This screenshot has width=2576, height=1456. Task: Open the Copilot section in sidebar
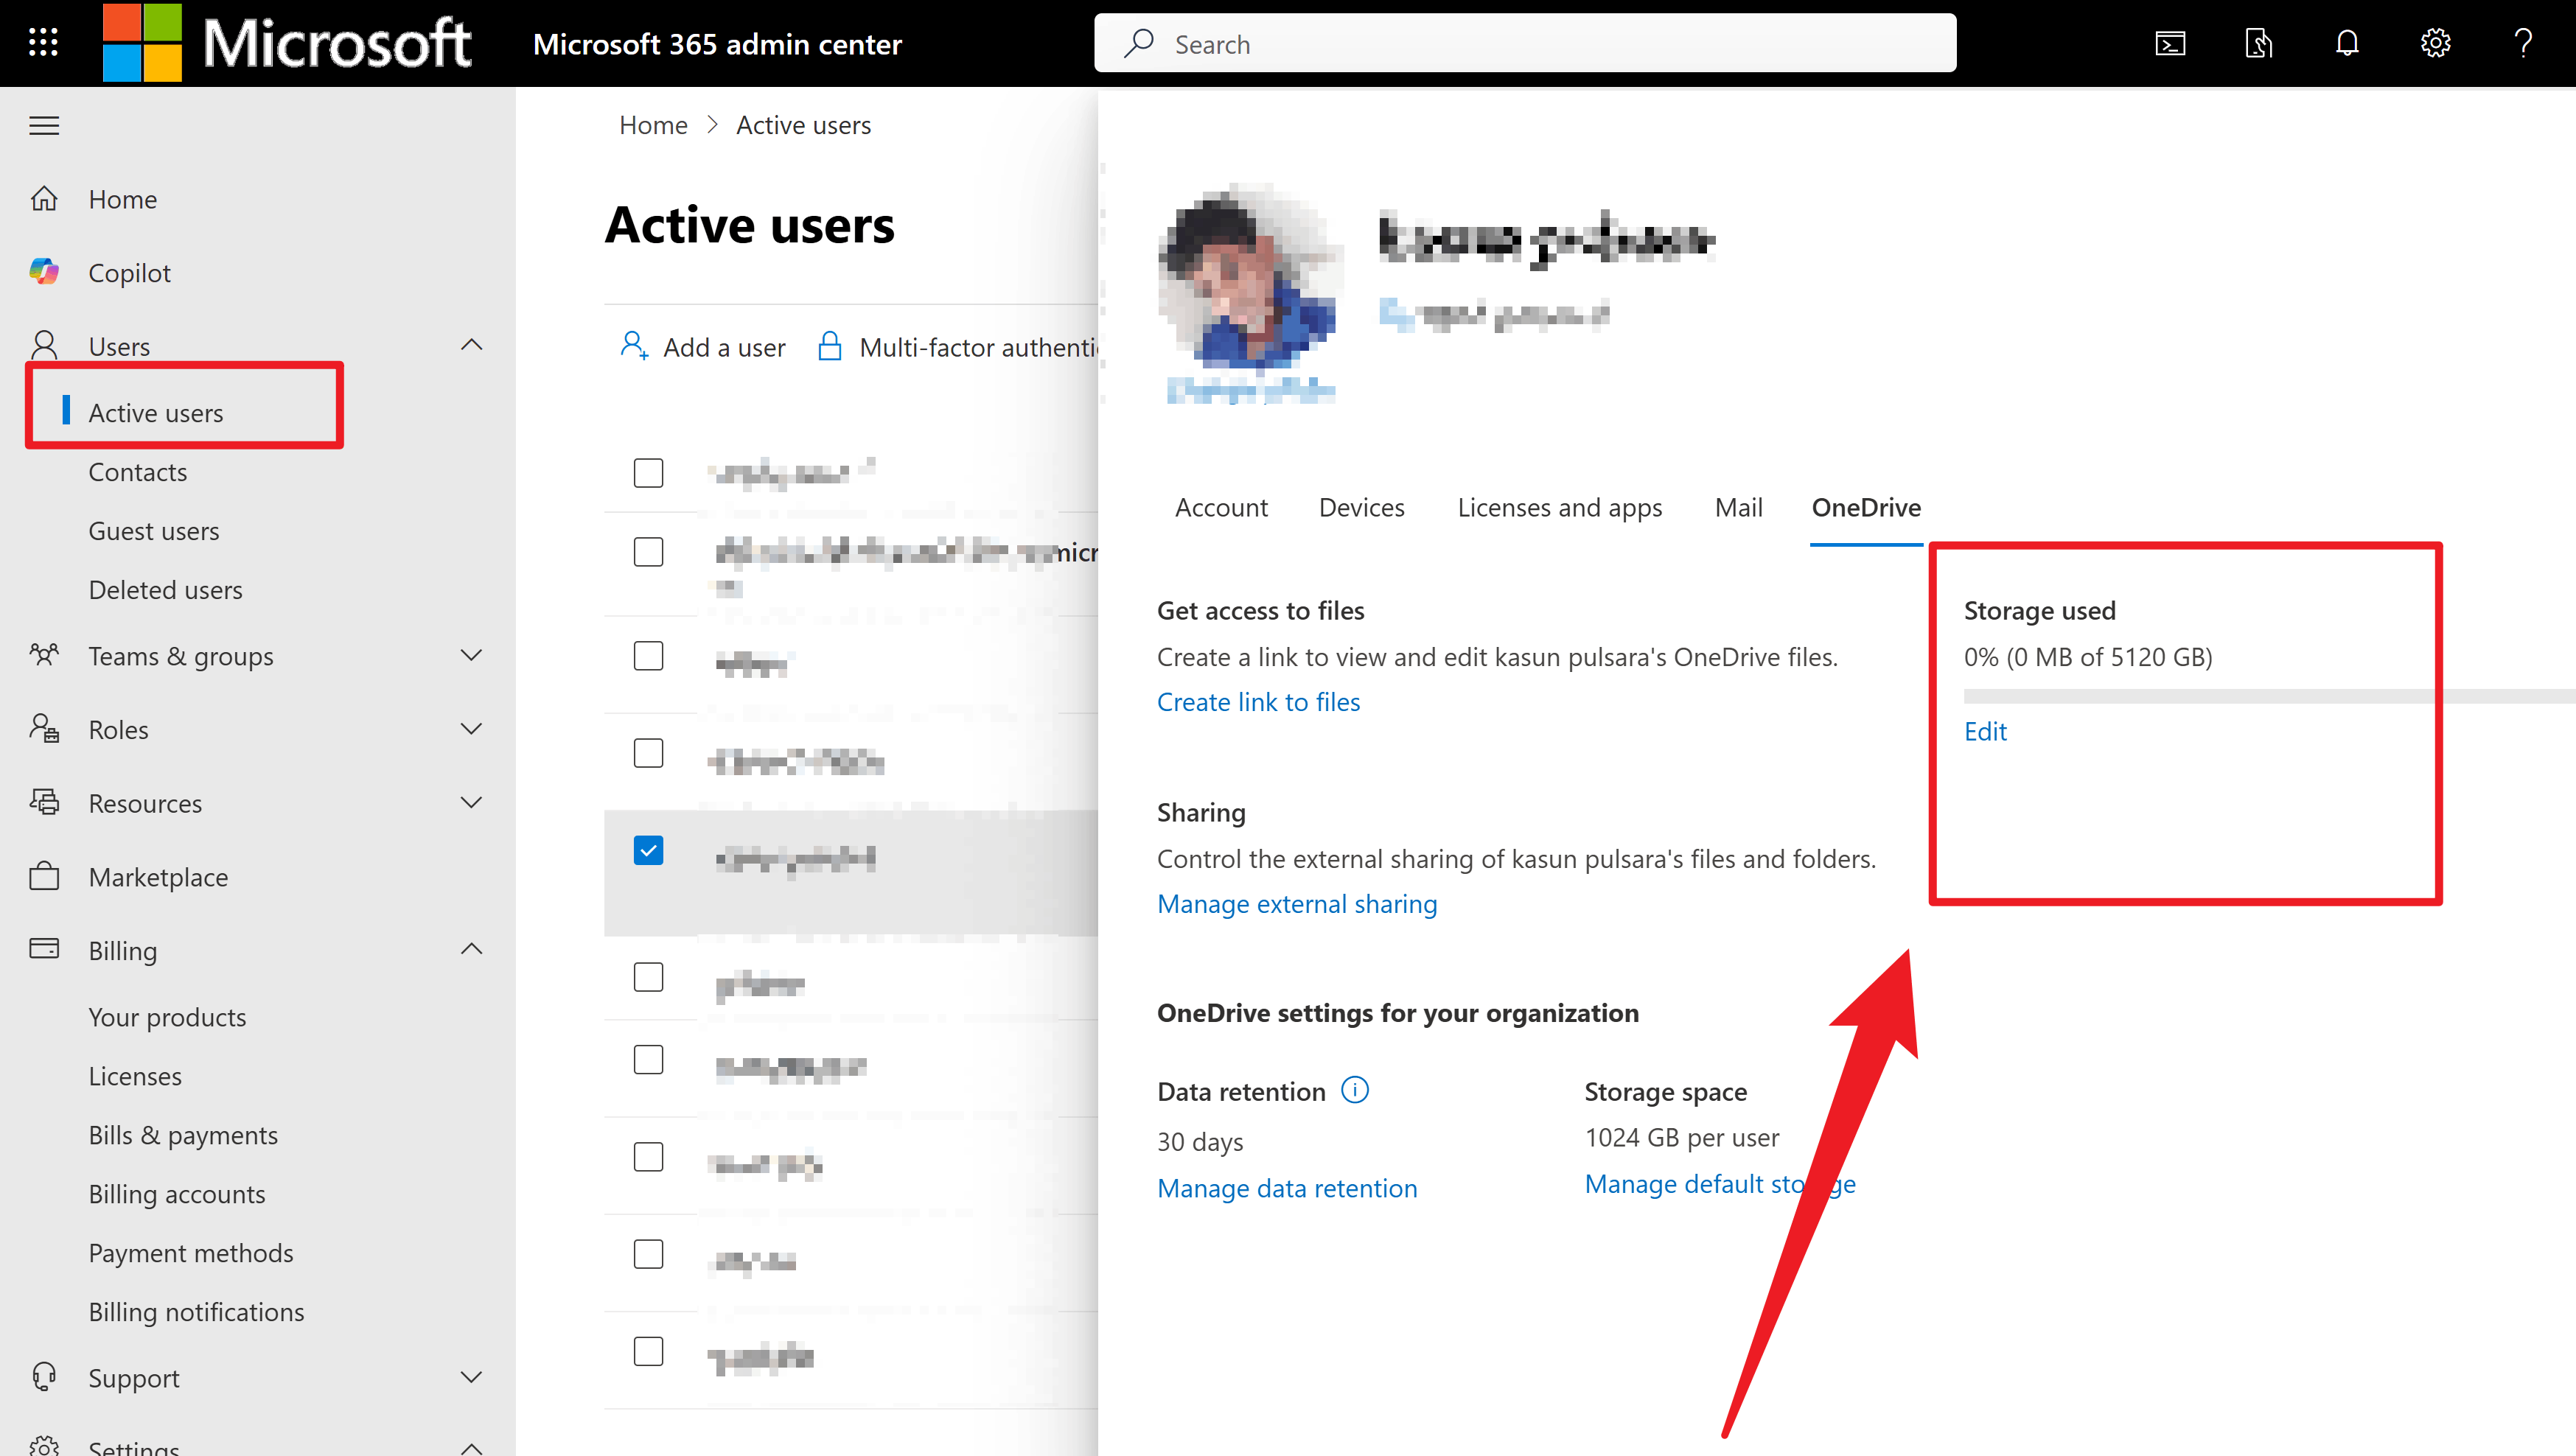click(x=129, y=272)
